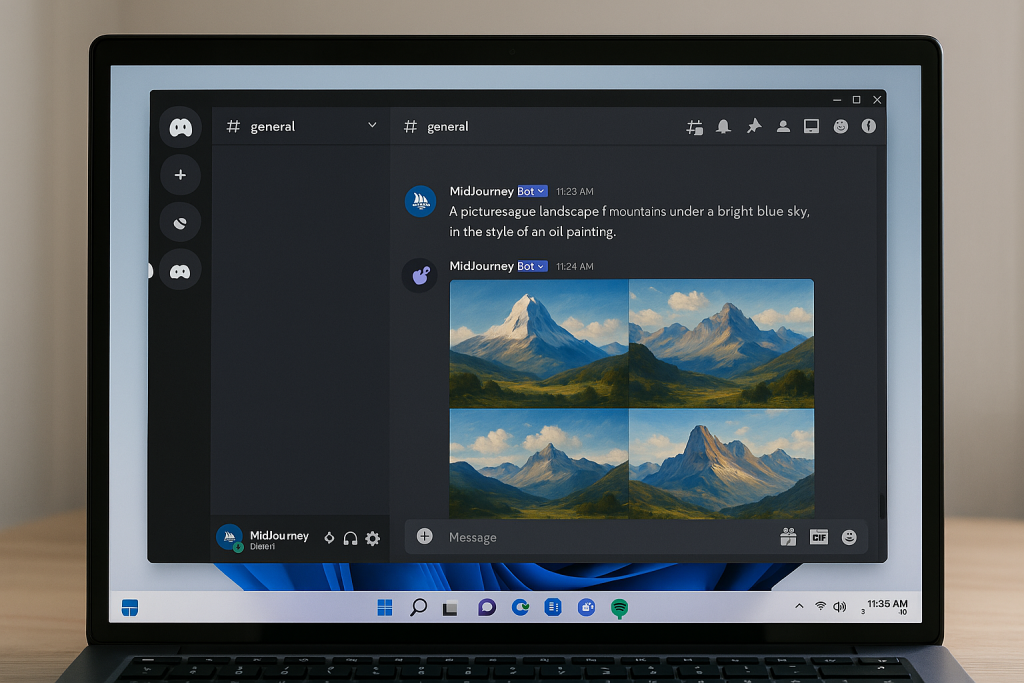Open the inbox icon
Screen dimensions: 1024x683
(x=812, y=127)
